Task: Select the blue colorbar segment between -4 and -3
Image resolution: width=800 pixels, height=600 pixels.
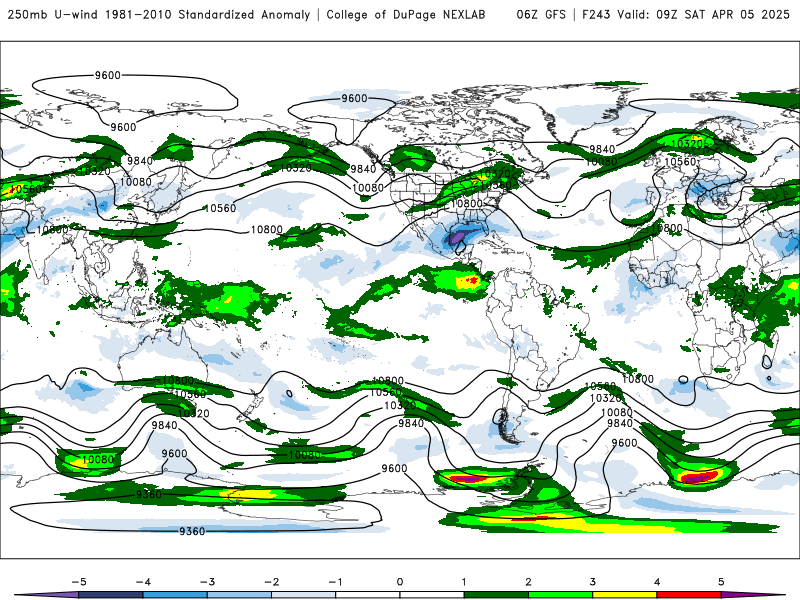Action: pos(175,595)
